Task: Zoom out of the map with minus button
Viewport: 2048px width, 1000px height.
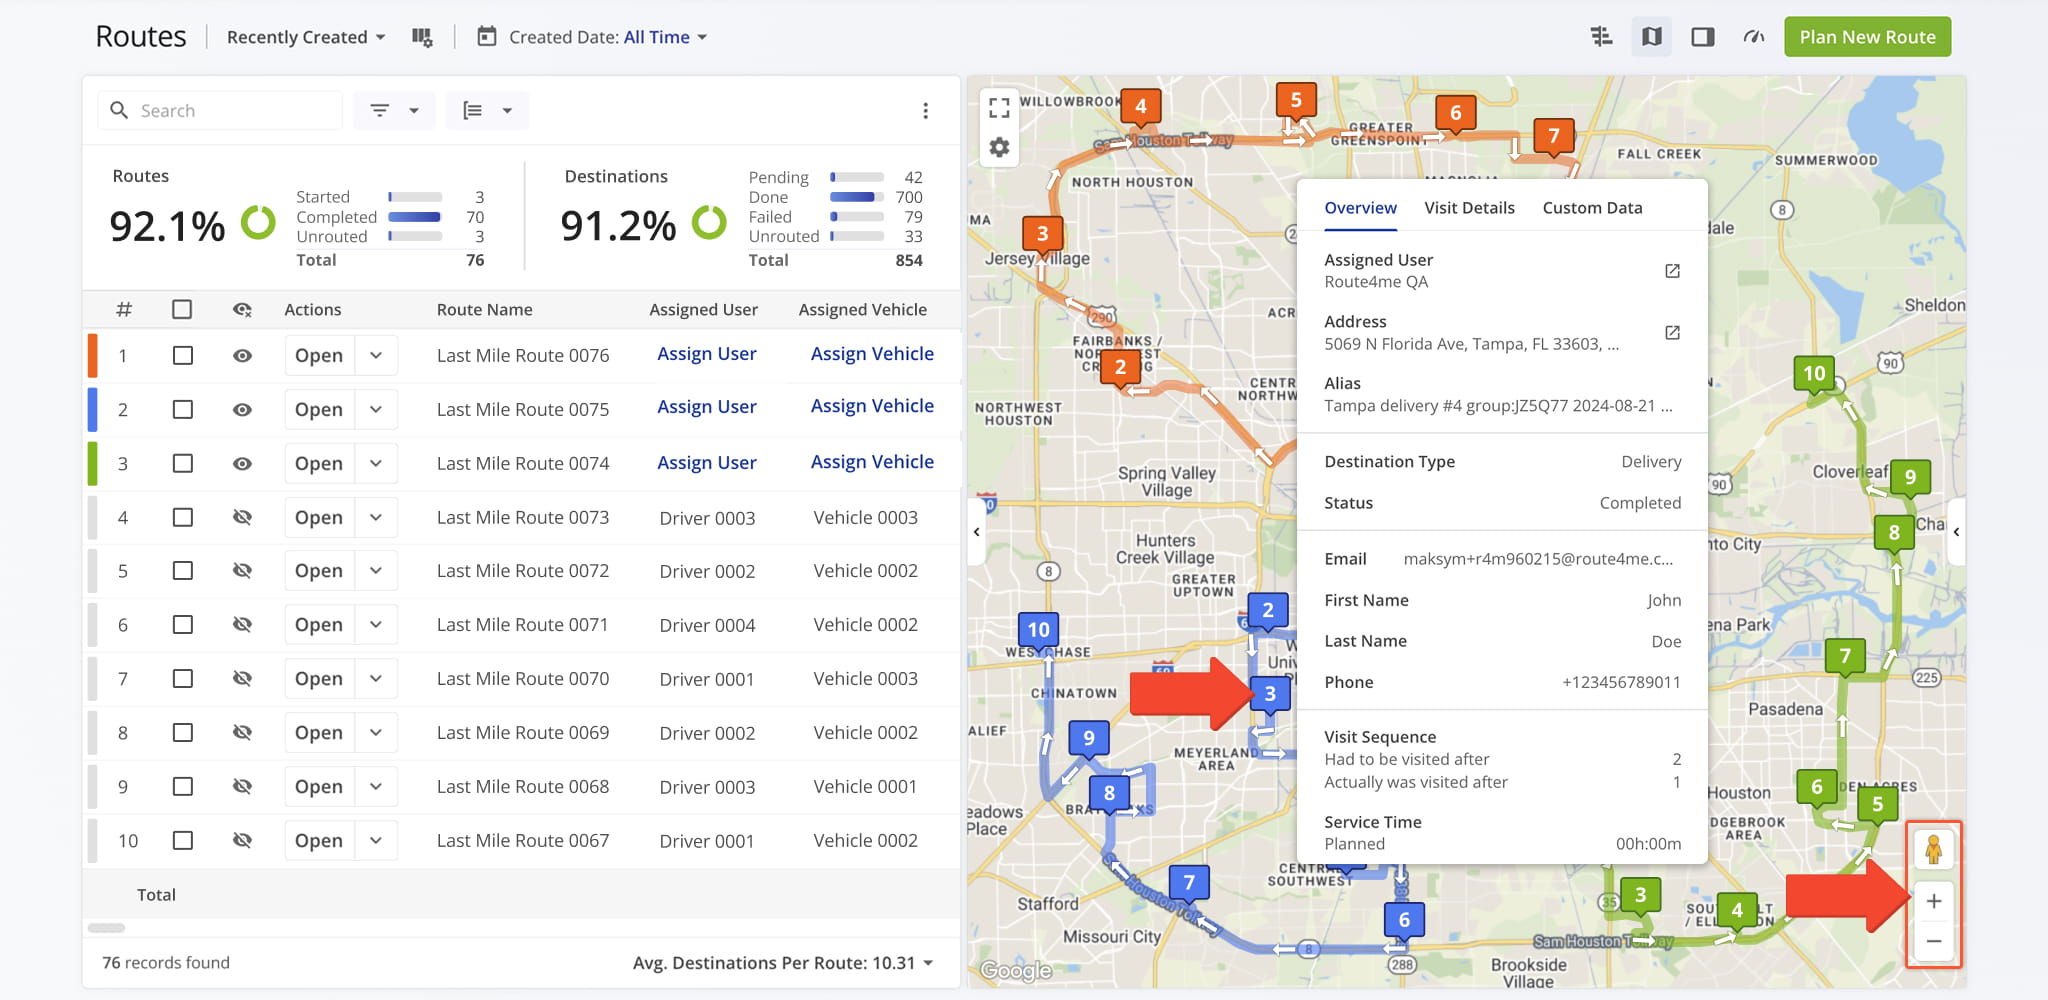Action: click(1933, 941)
